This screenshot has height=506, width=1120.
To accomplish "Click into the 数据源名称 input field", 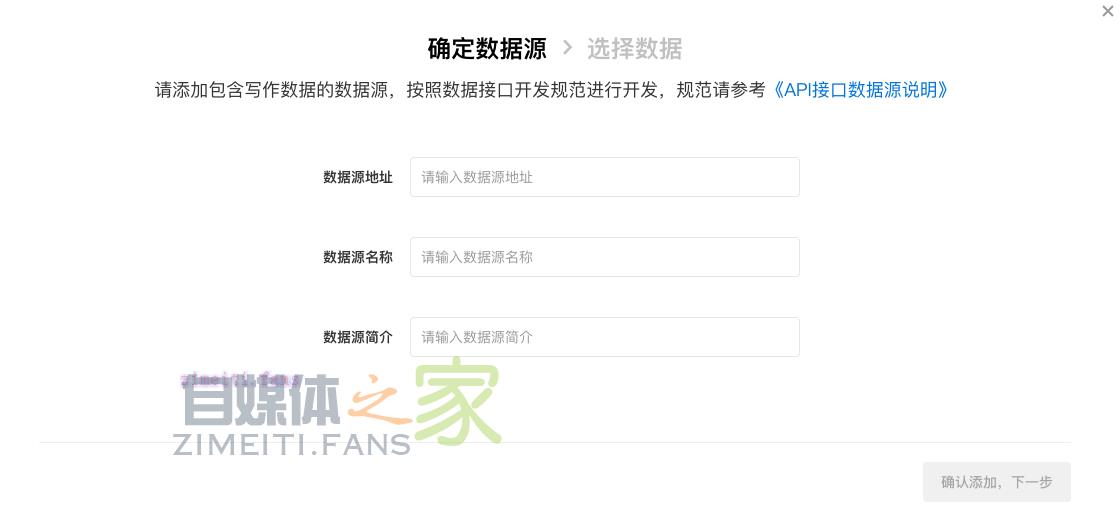I will point(604,257).
